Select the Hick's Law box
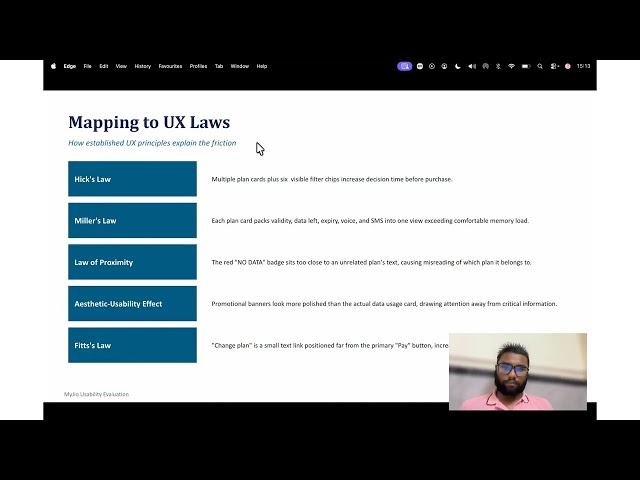 (132, 179)
